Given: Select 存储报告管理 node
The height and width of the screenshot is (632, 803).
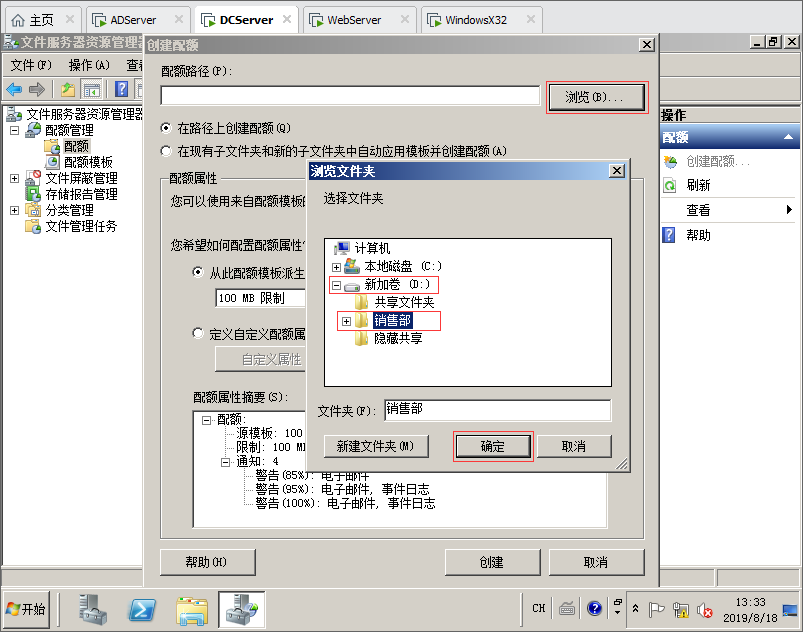Looking at the screenshot, I should pyautogui.click(x=81, y=194).
